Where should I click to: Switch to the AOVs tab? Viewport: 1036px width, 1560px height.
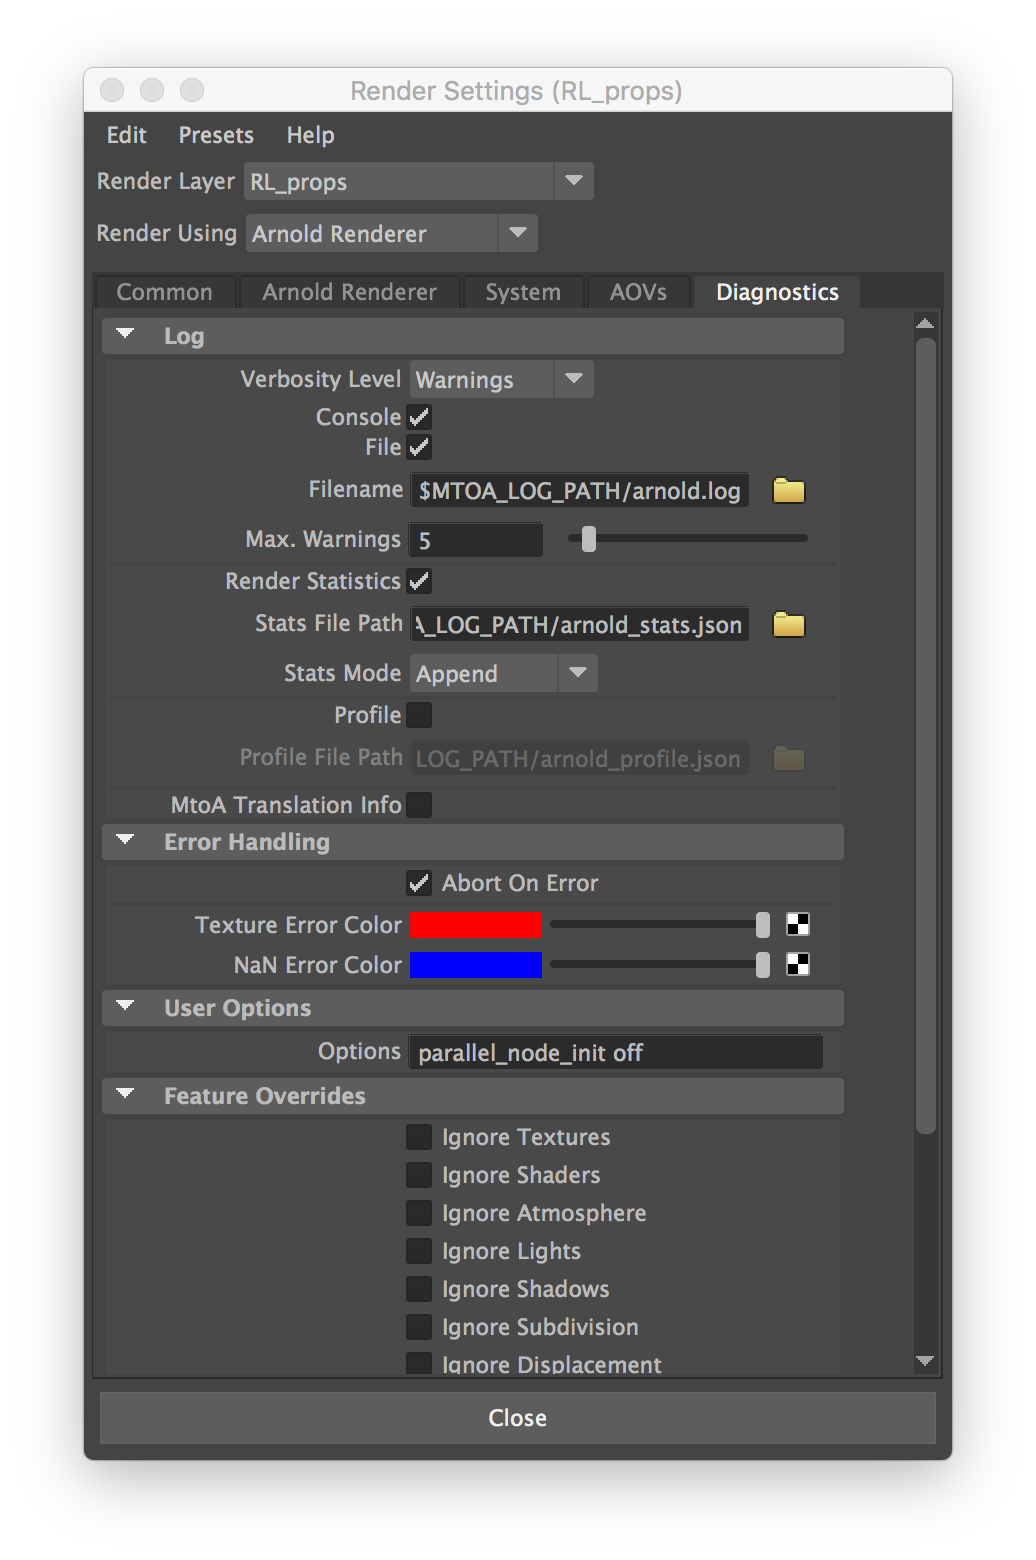[x=638, y=292]
